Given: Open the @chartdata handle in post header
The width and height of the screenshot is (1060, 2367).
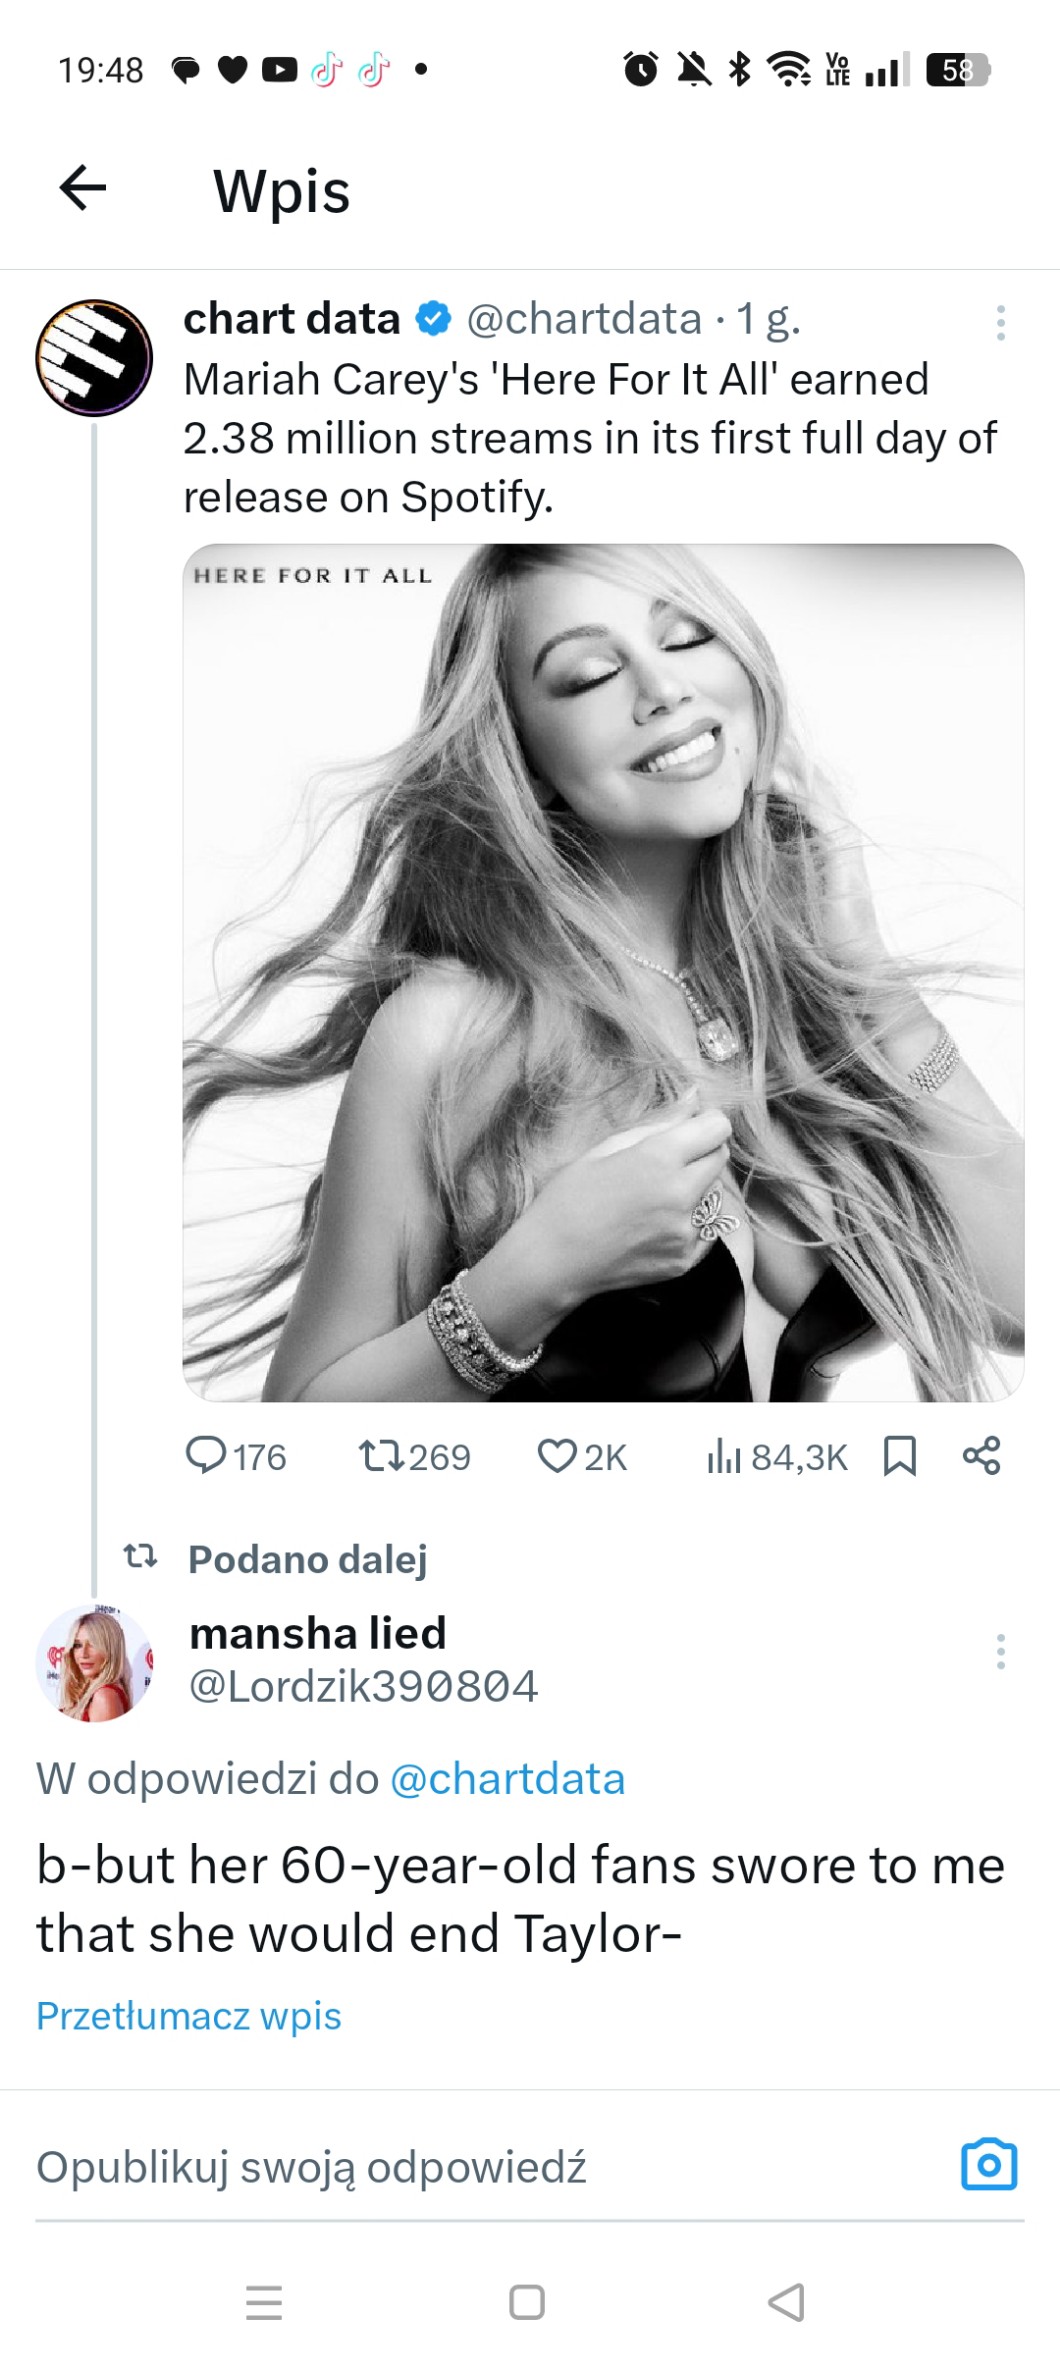Looking at the screenshot, I should 584,319.
